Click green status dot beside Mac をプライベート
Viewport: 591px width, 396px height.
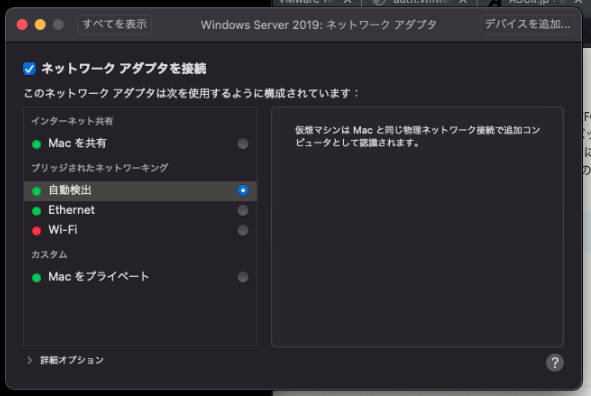click(x=37, y=278)
